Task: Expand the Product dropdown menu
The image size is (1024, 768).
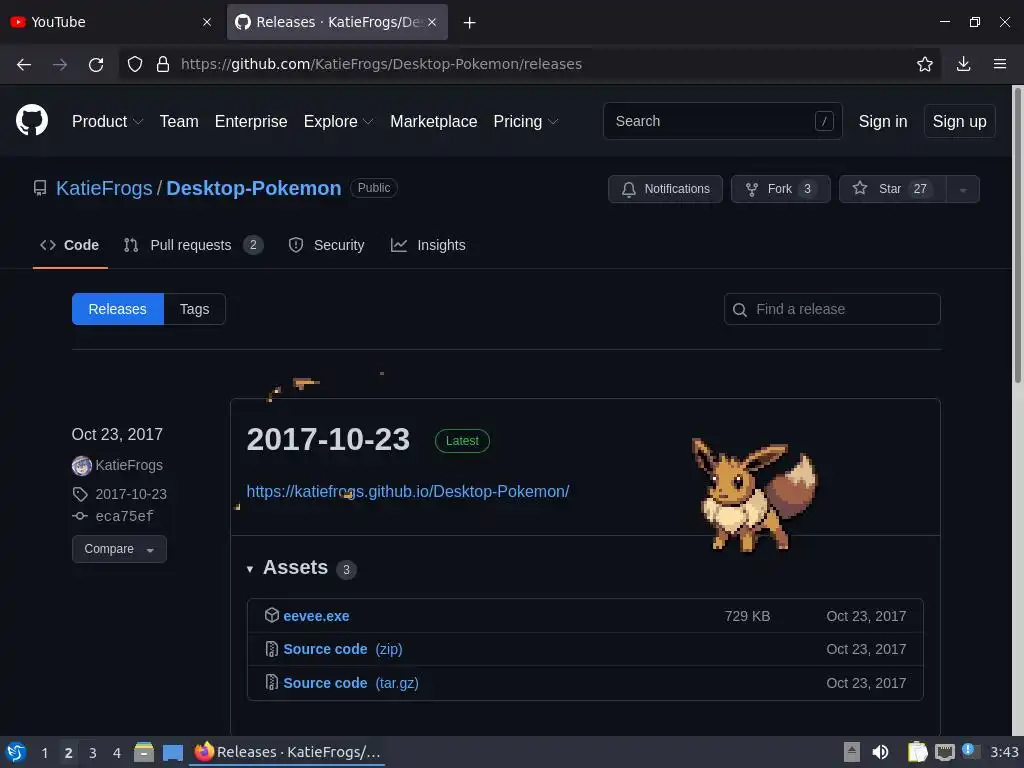Action: (x=107, y=121)
